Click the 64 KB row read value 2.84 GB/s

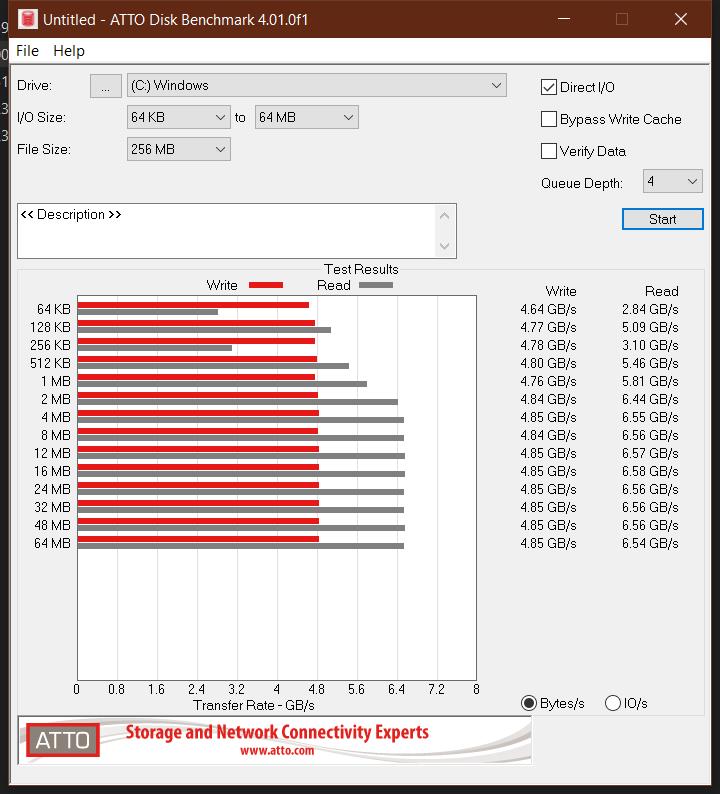coord(650,309)
